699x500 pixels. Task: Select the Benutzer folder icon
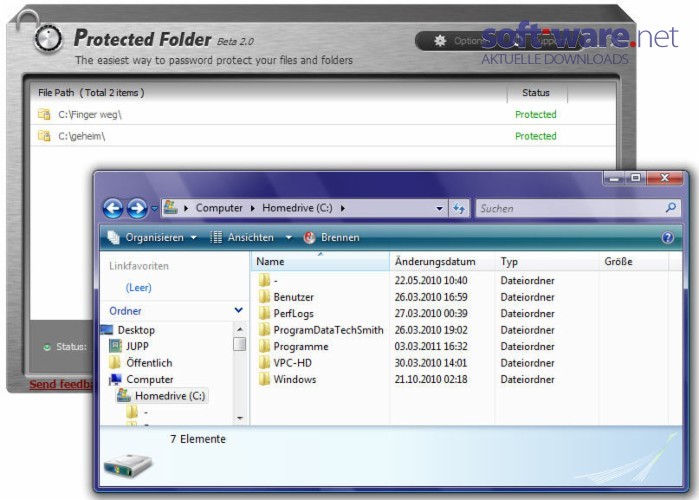(264, 296)
